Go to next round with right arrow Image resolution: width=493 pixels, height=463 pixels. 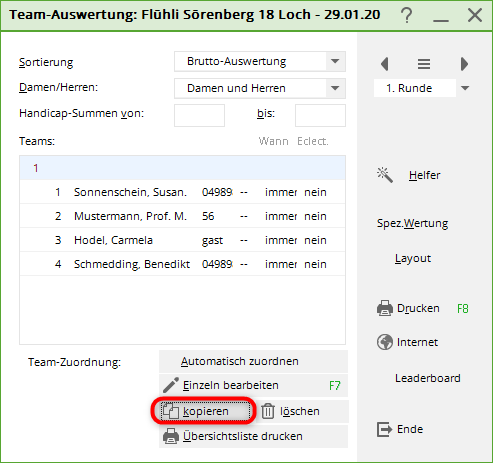coord(464,64)
